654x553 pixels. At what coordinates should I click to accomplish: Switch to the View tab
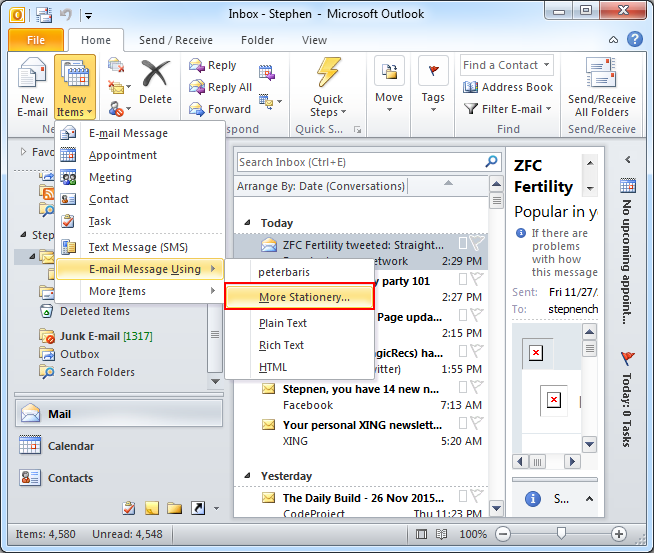coord(314,40)
